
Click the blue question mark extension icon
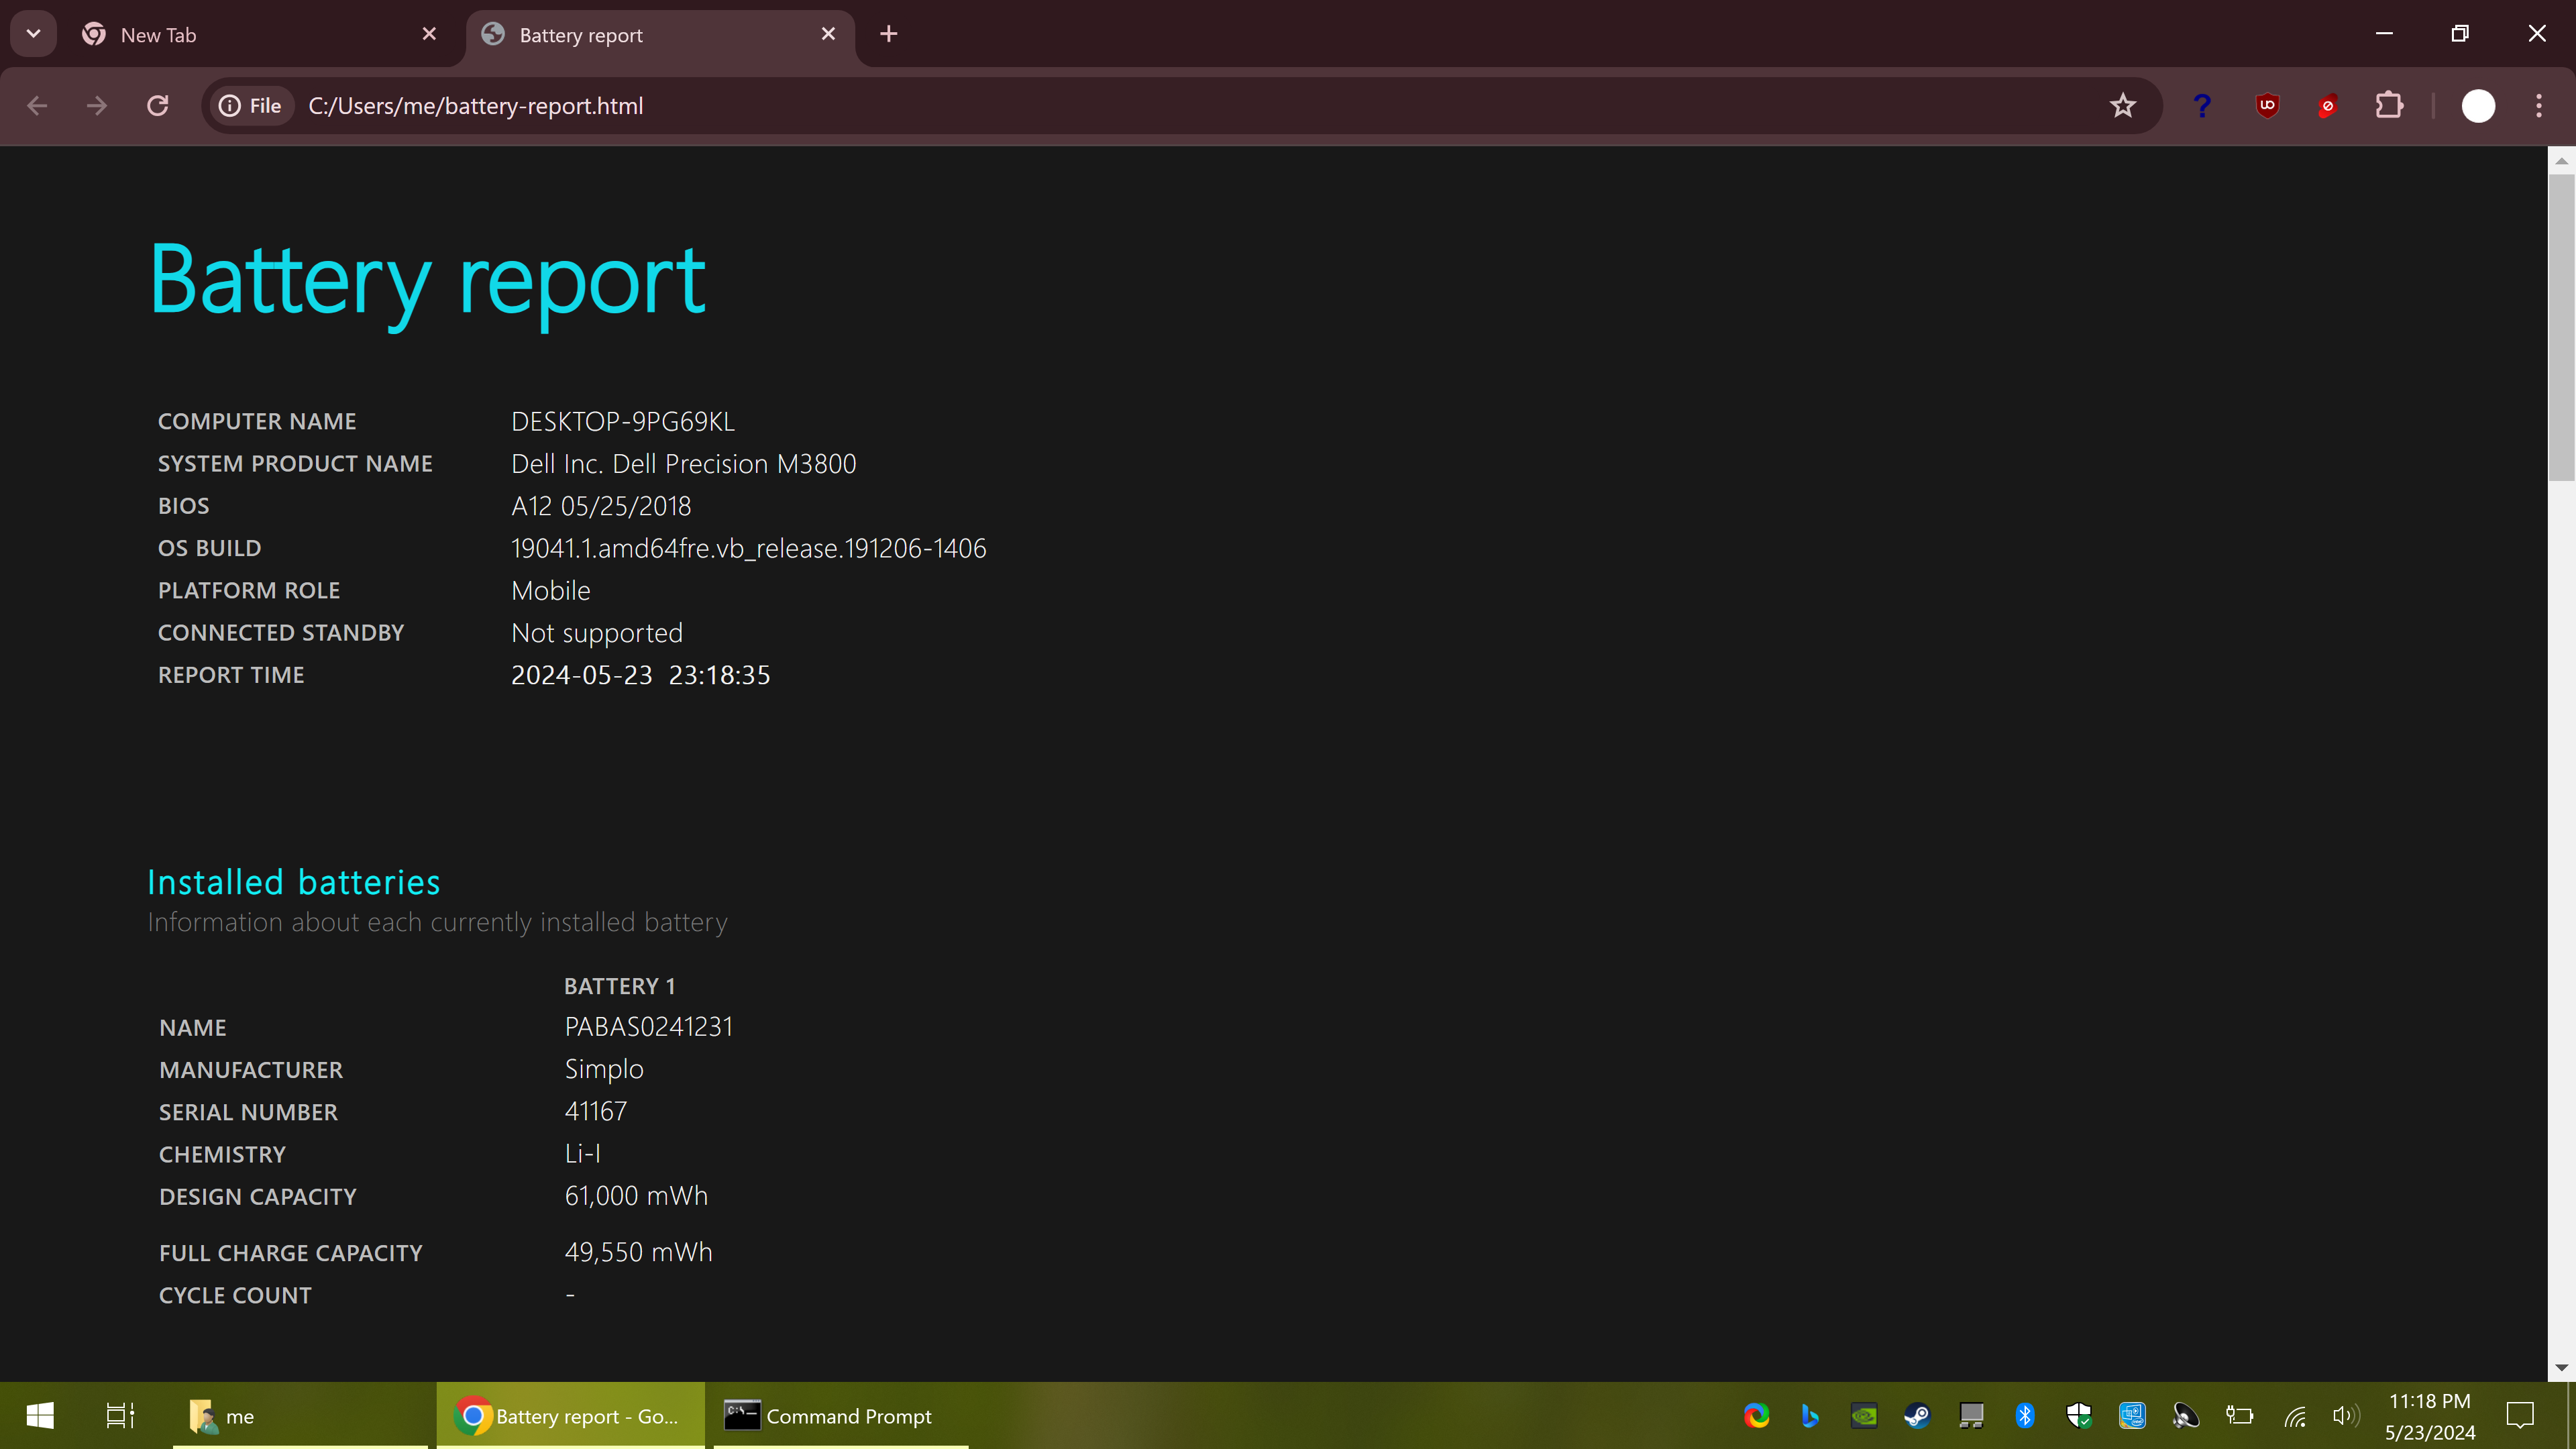coord(2201,106)
